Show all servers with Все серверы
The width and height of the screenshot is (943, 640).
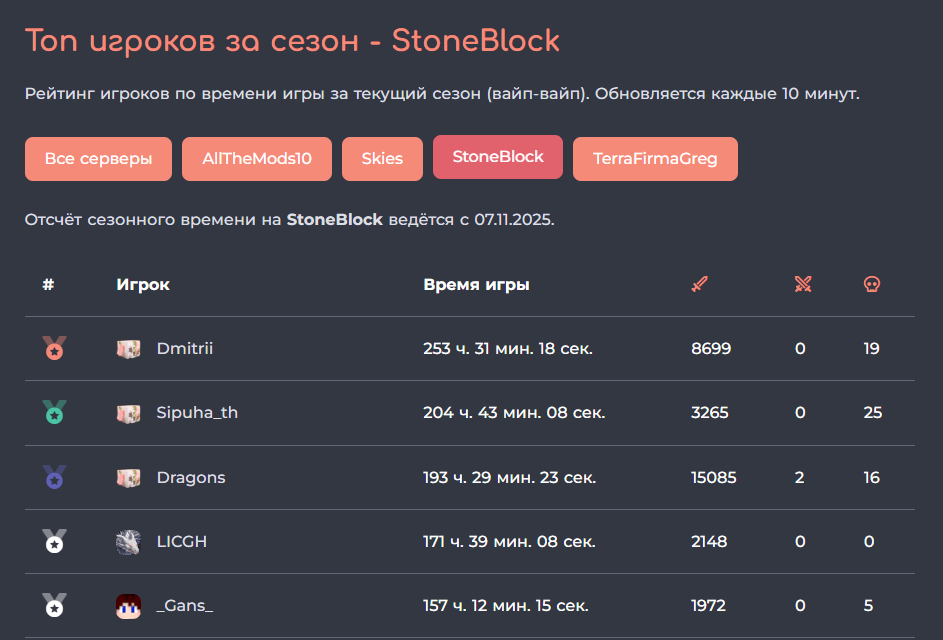pyautogui.click(x=99, y=159)
